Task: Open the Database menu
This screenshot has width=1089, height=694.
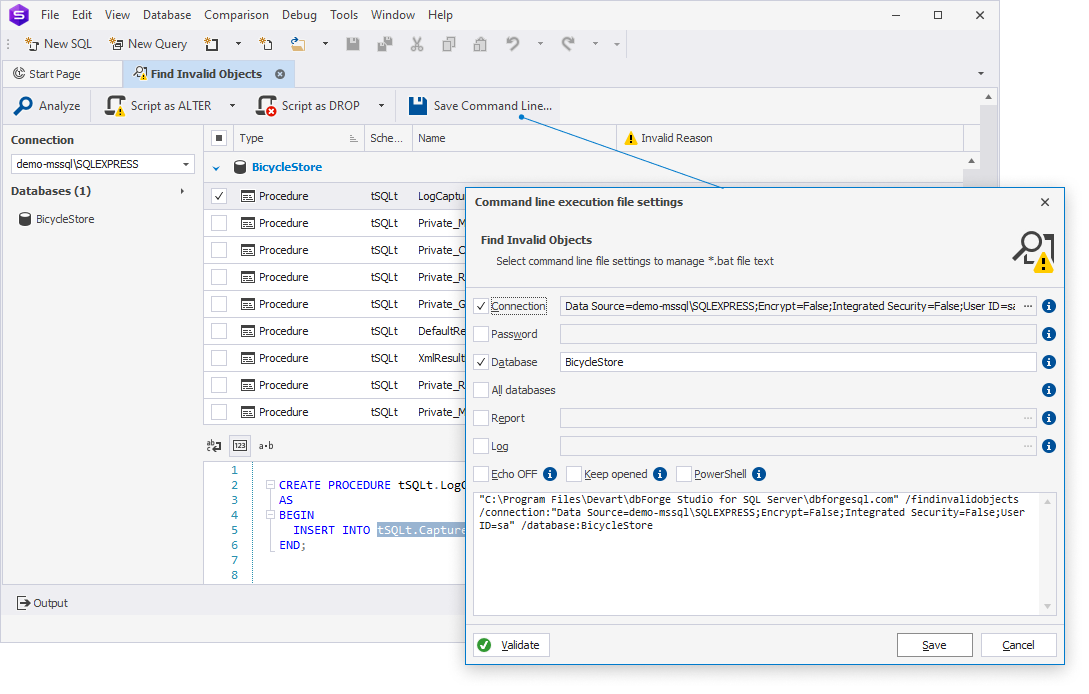Action: click(x=167, y=15)
